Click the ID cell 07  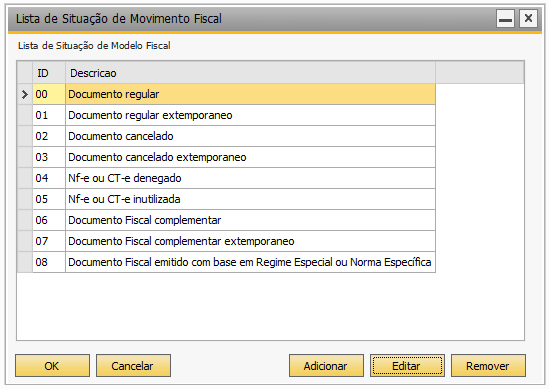[x=49, y=241]
